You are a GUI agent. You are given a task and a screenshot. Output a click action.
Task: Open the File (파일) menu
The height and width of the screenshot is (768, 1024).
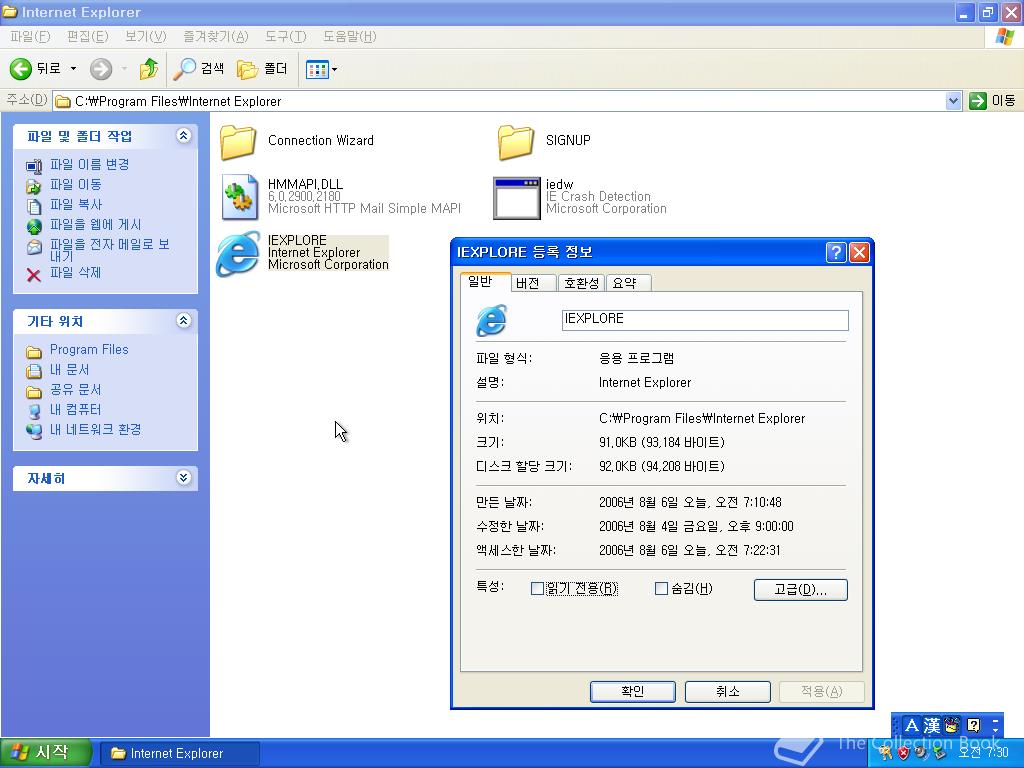click(x=30, y=37)
